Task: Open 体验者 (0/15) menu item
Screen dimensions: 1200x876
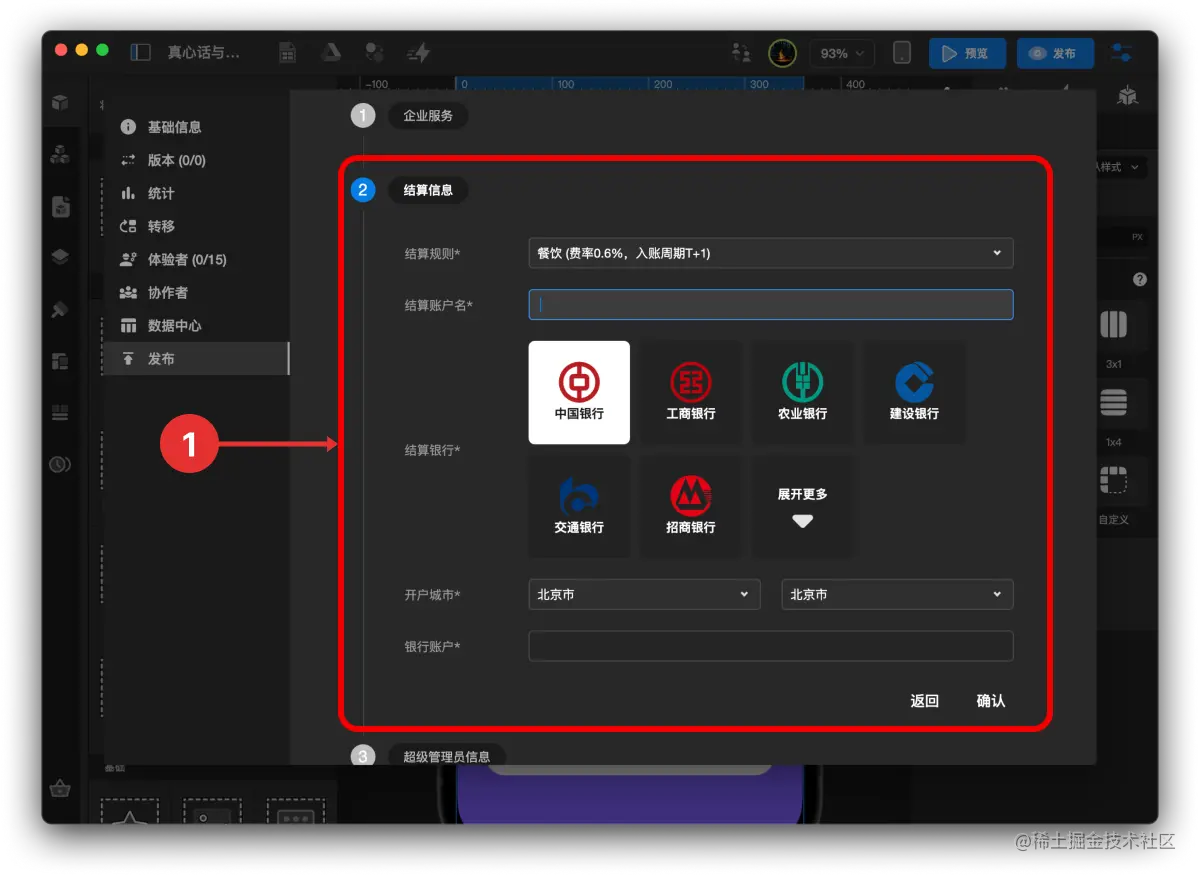Action: coord(196,259)
